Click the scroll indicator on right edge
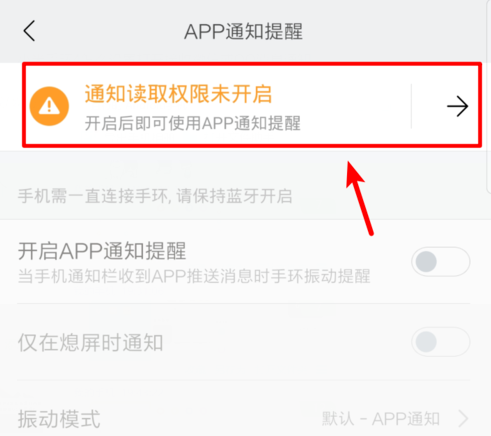Viewport: 491px width, 436px height. (x=489, y=97)
